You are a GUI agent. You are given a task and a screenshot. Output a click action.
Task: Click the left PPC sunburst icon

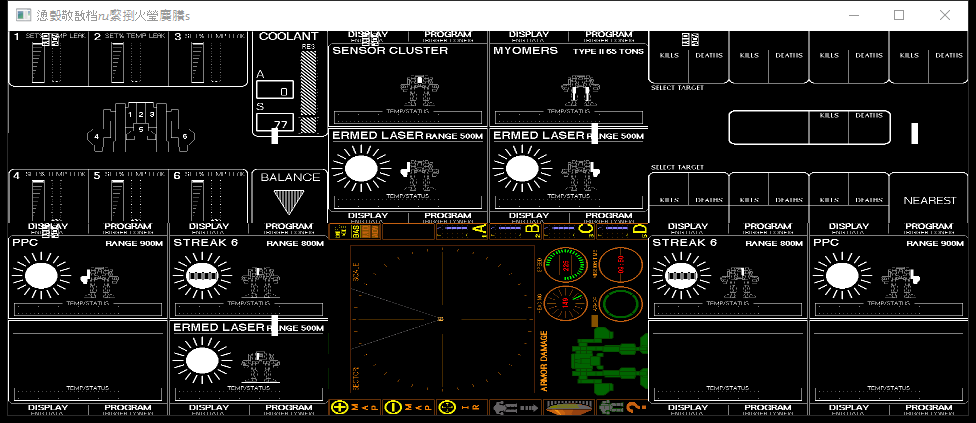[41, 276]
